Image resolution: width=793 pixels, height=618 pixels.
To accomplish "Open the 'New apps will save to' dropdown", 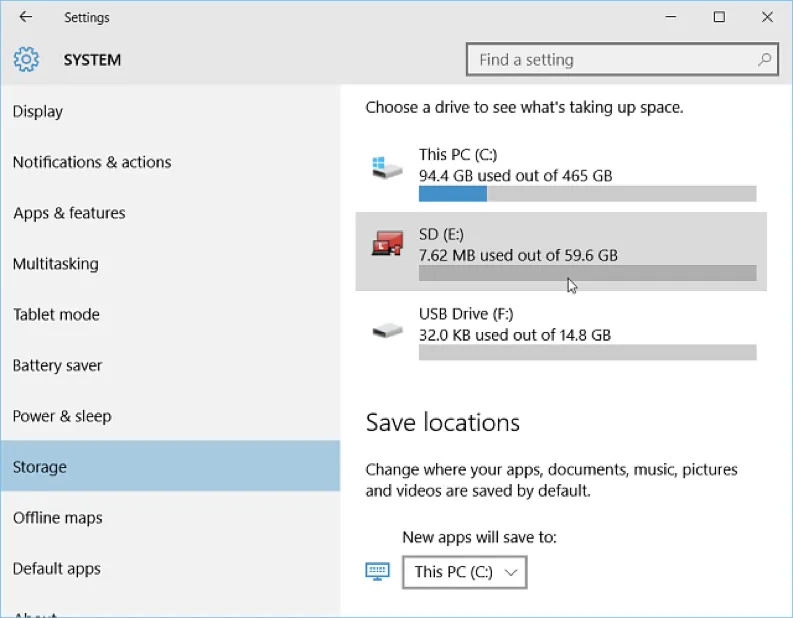I will [x=465, y=572].
